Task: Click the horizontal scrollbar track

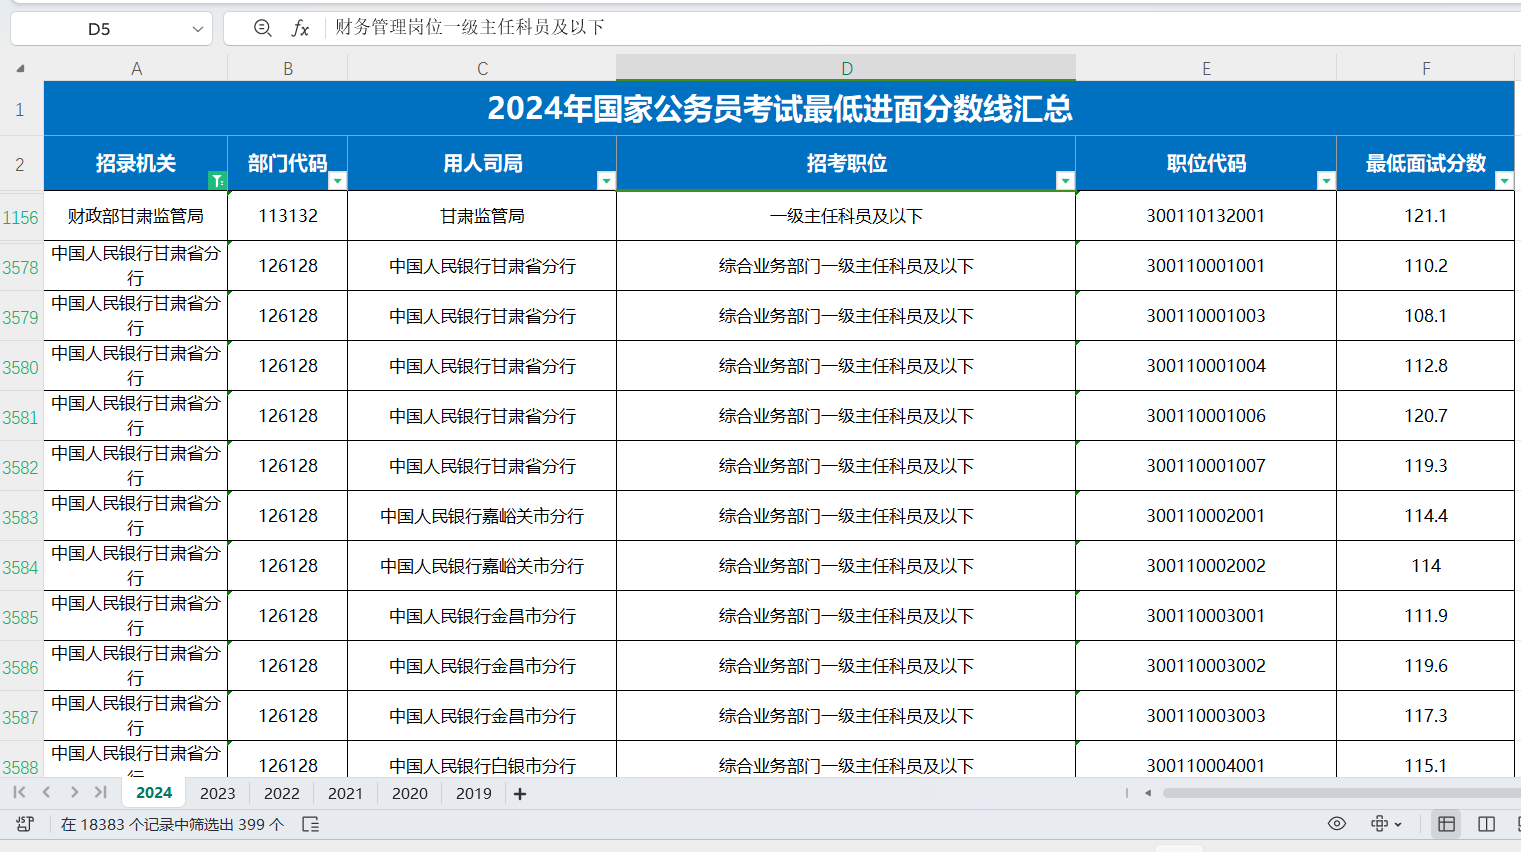Action: tap(1342, 793)
